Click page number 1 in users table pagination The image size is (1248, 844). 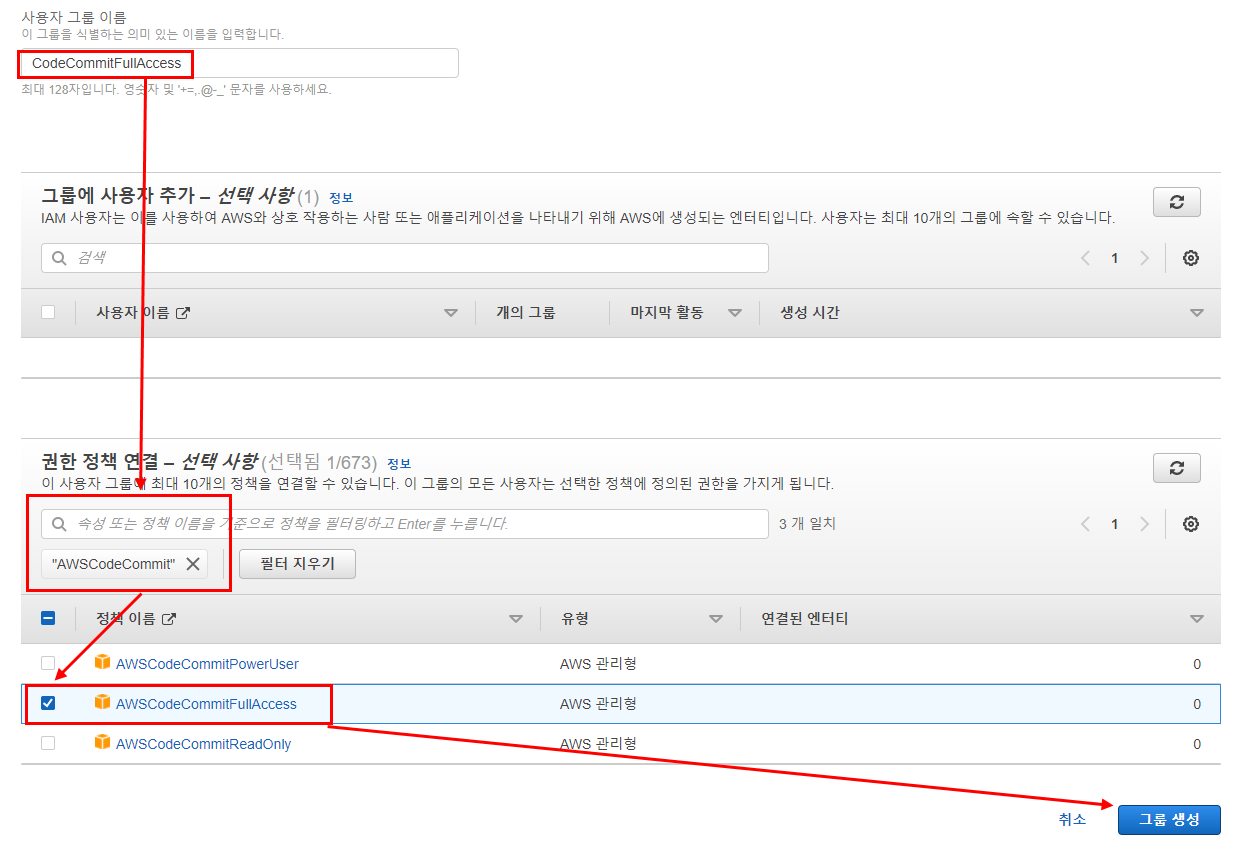click(1115, 258)
